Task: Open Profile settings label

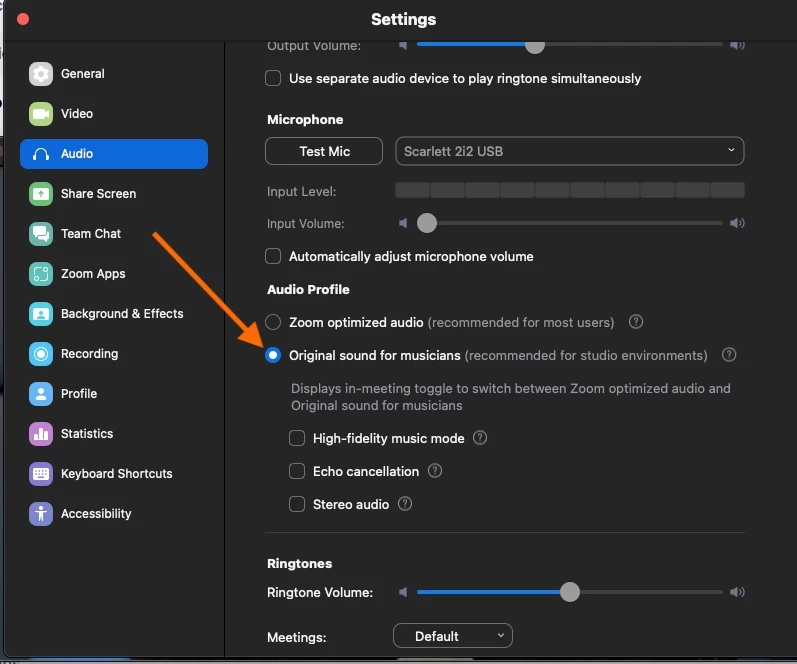Action: [x=79, y=394]
